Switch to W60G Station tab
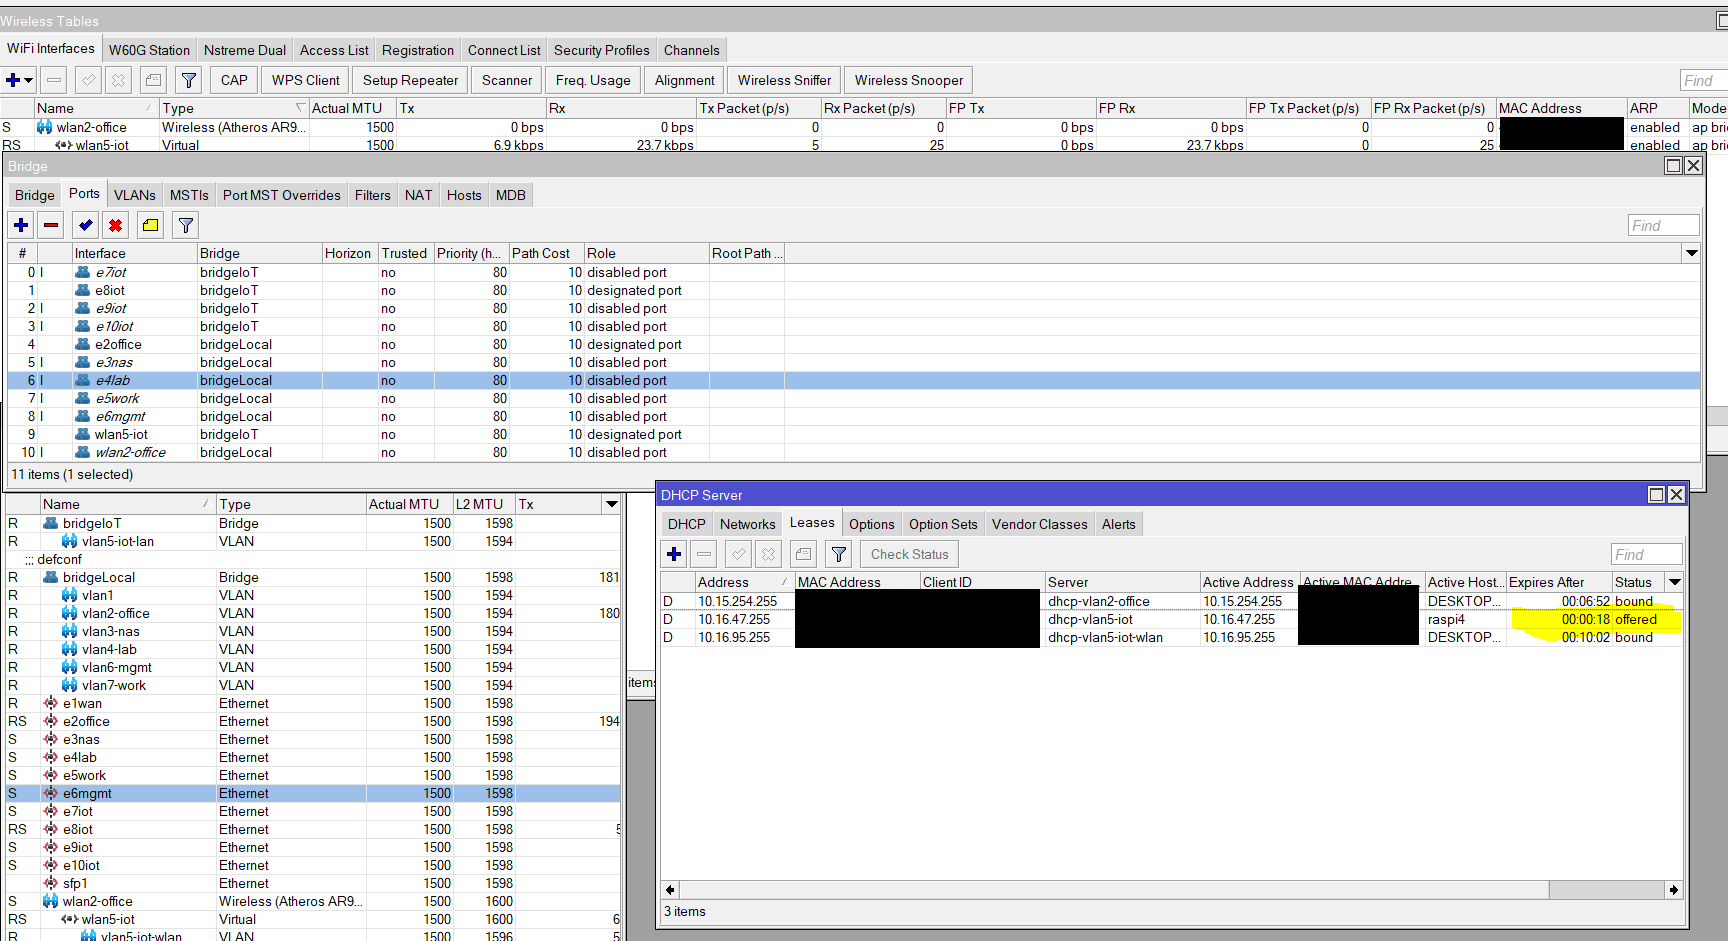This screenshot has width=1728, height=941. click(149, 50)
